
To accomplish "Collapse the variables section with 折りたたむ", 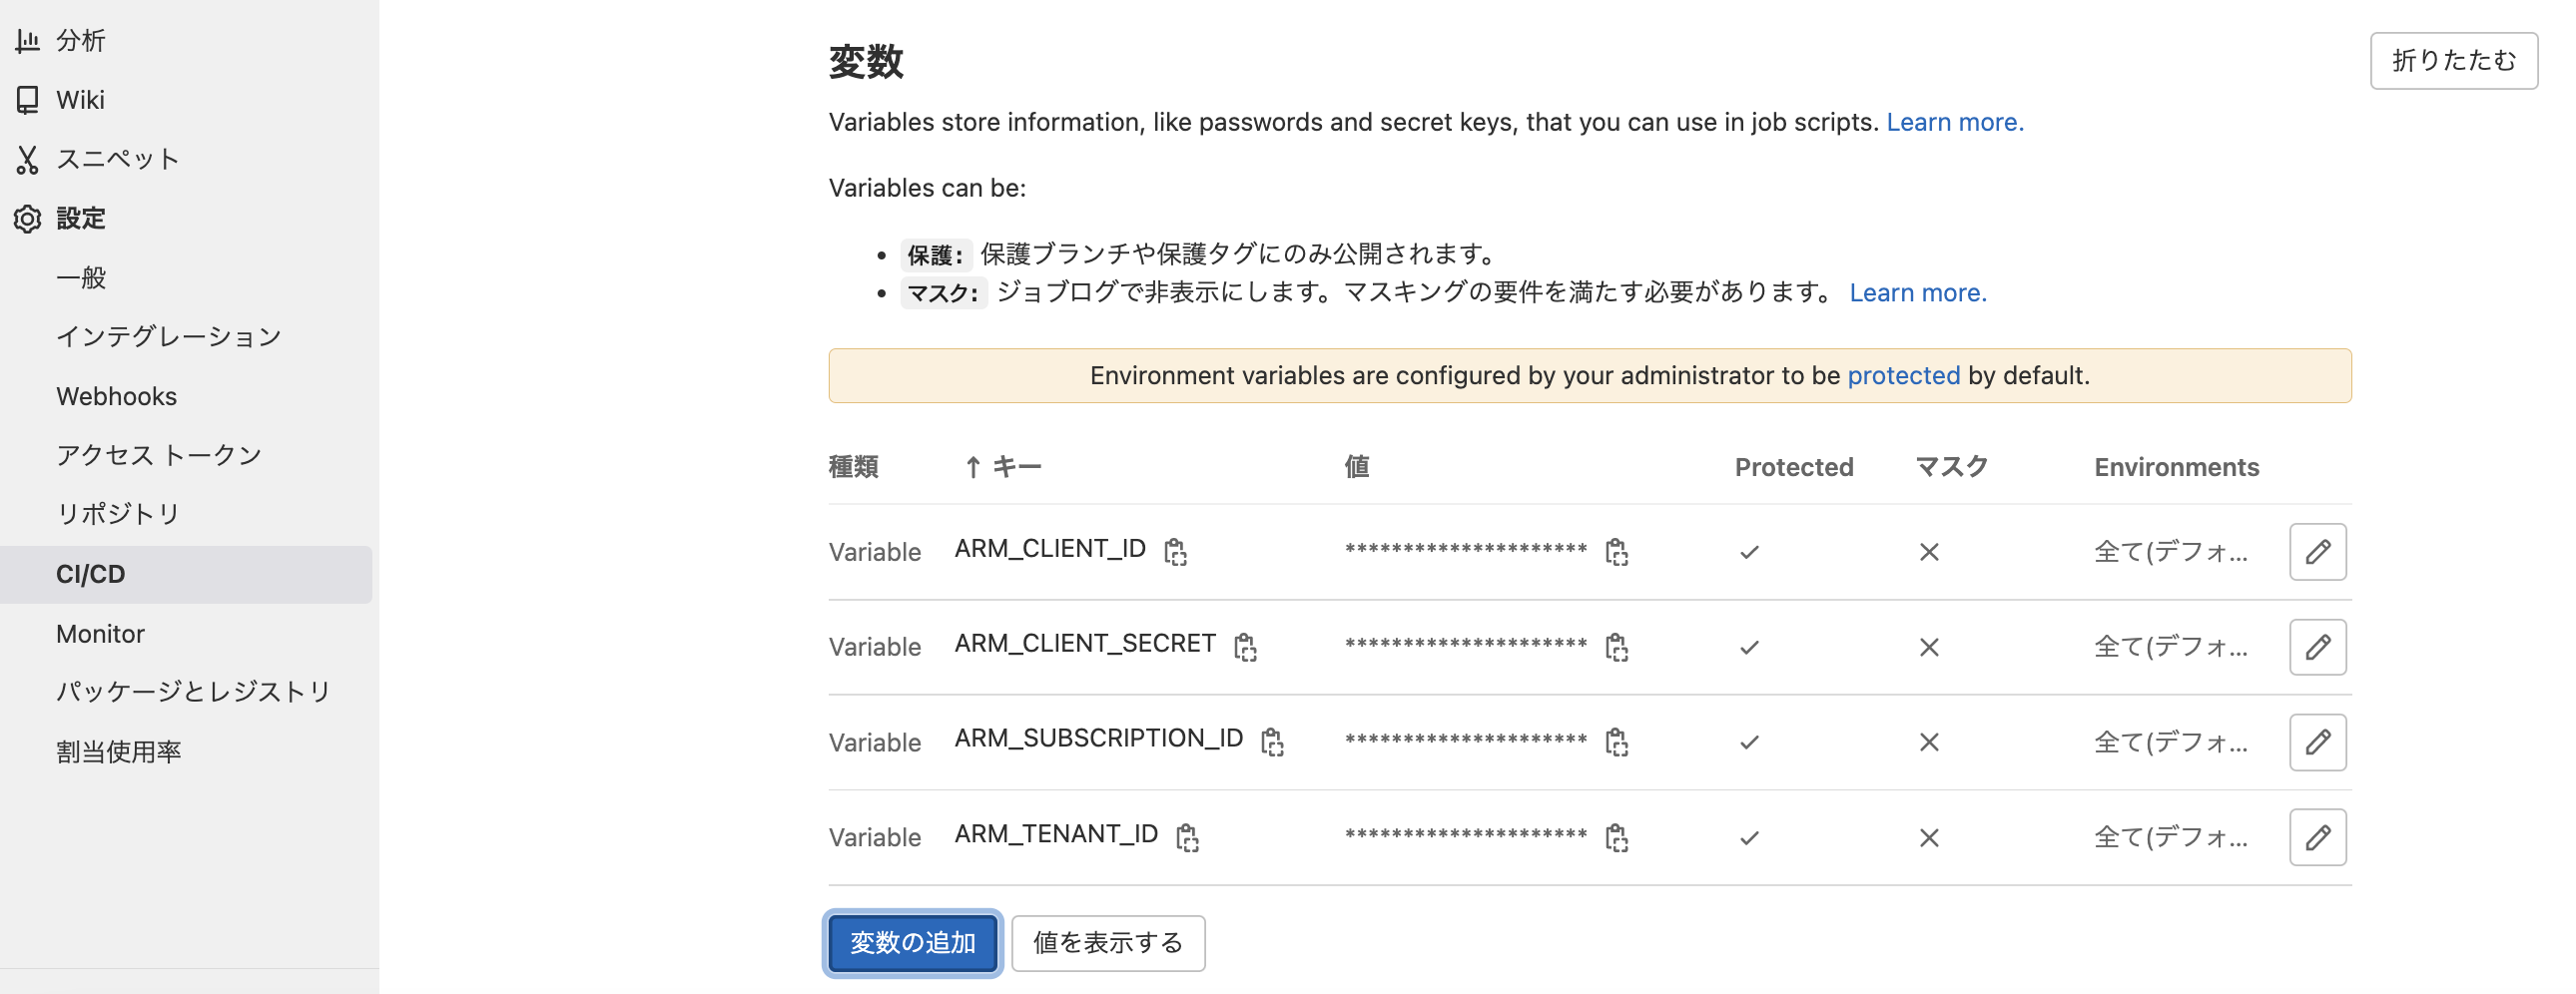I will click(x=2453, y=60).
